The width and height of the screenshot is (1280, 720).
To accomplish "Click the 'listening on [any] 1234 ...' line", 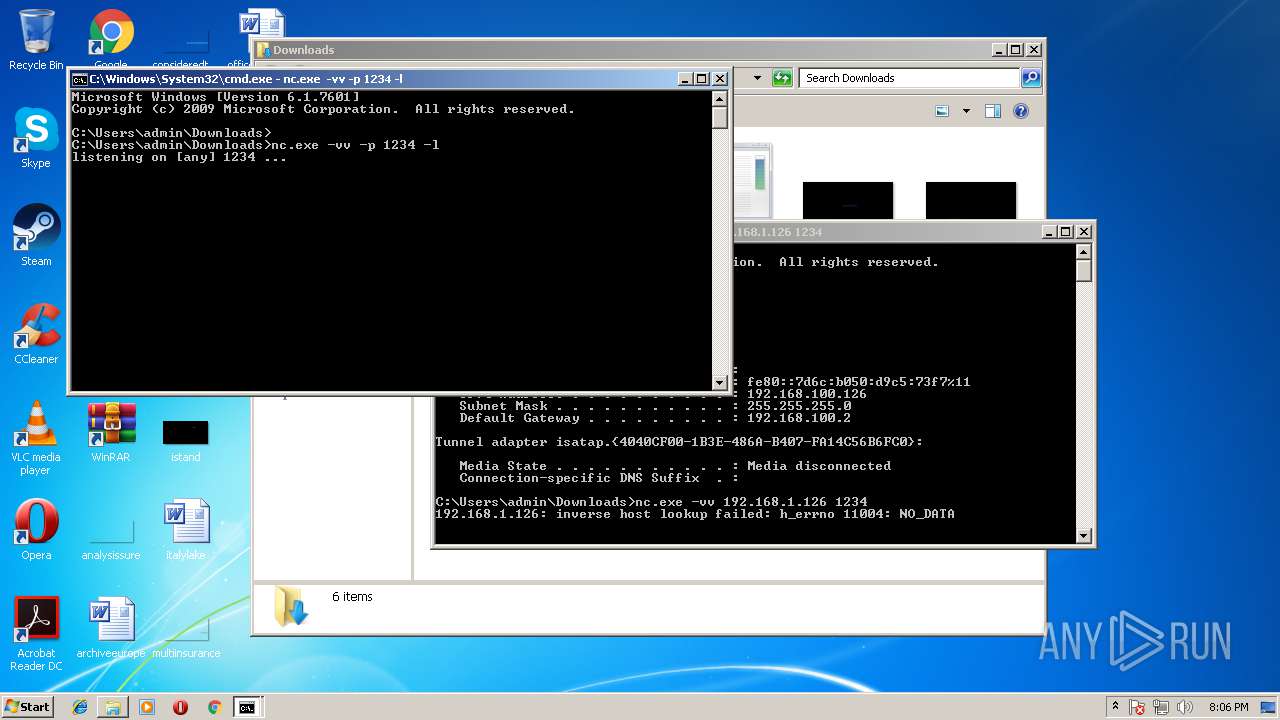I will pos(179,157).
